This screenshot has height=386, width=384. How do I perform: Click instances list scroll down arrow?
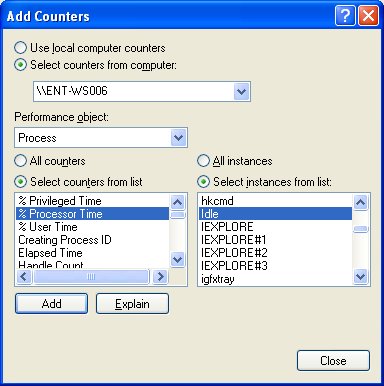tap(360, 276)
